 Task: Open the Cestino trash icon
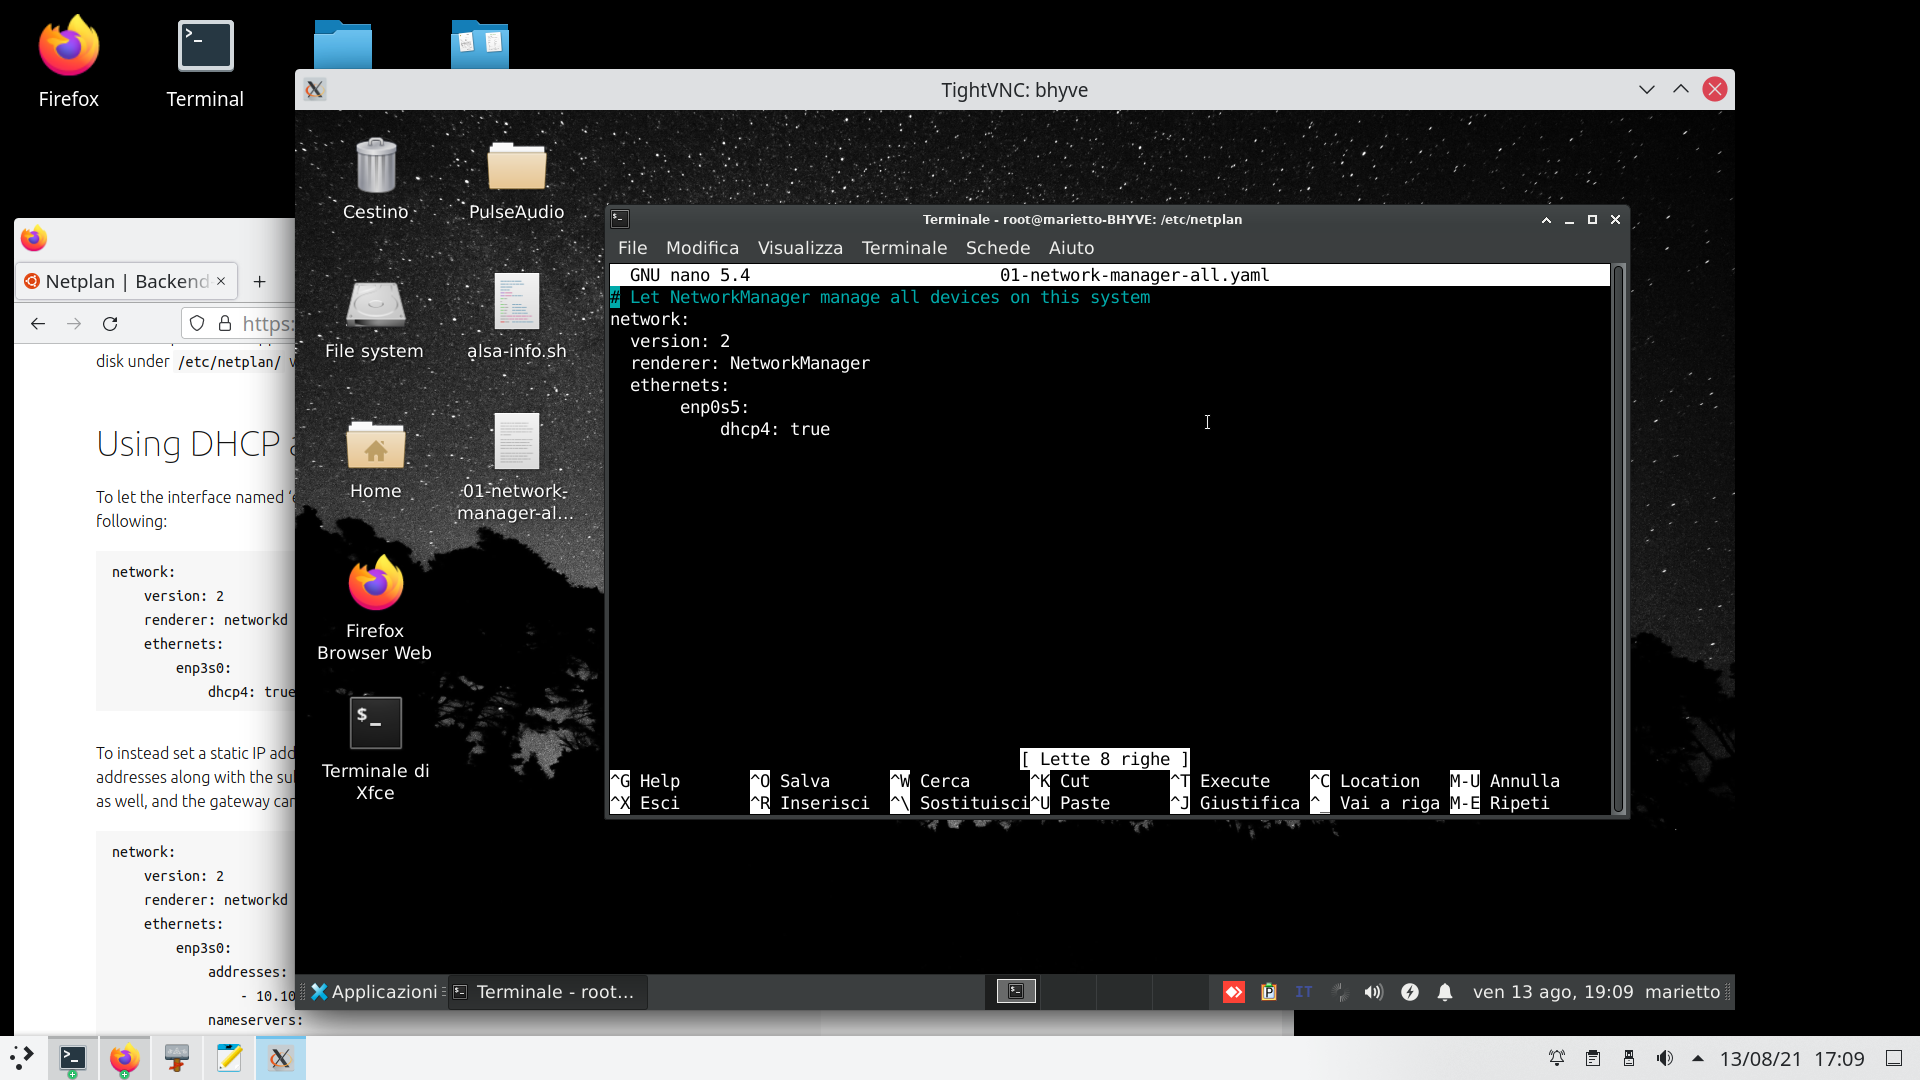(x=376, y=167)
